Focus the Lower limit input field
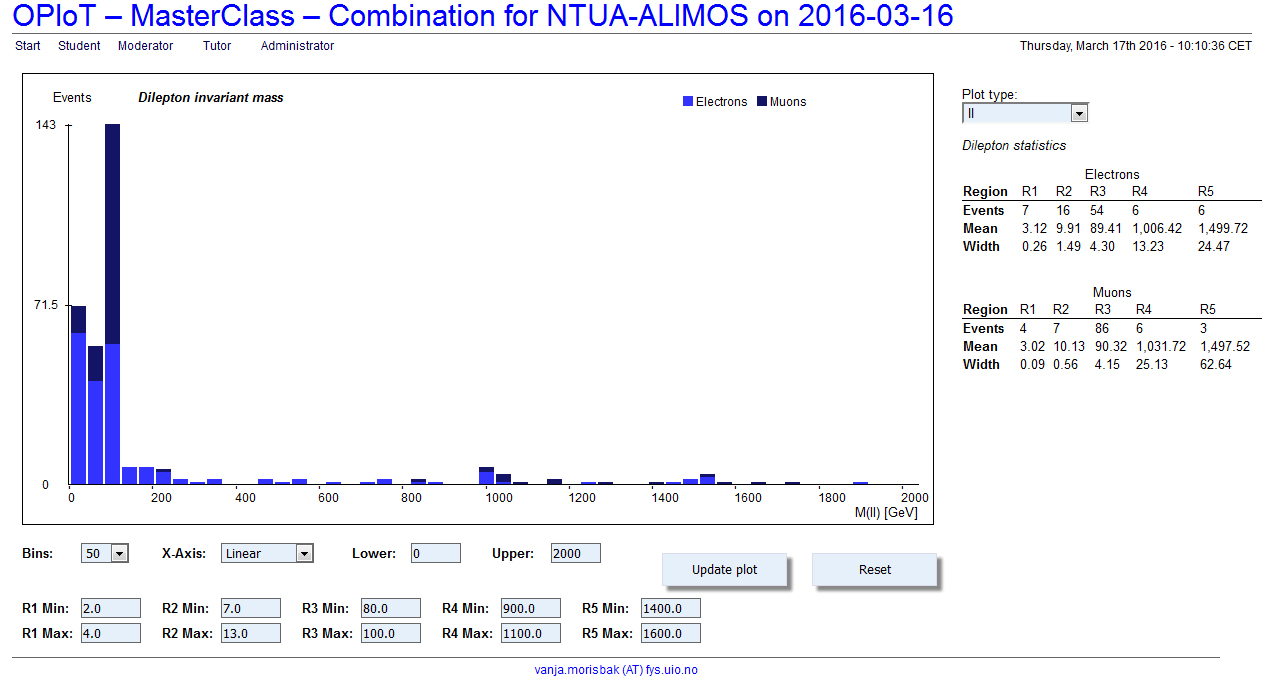1267x684 pixels. point(436,553)
